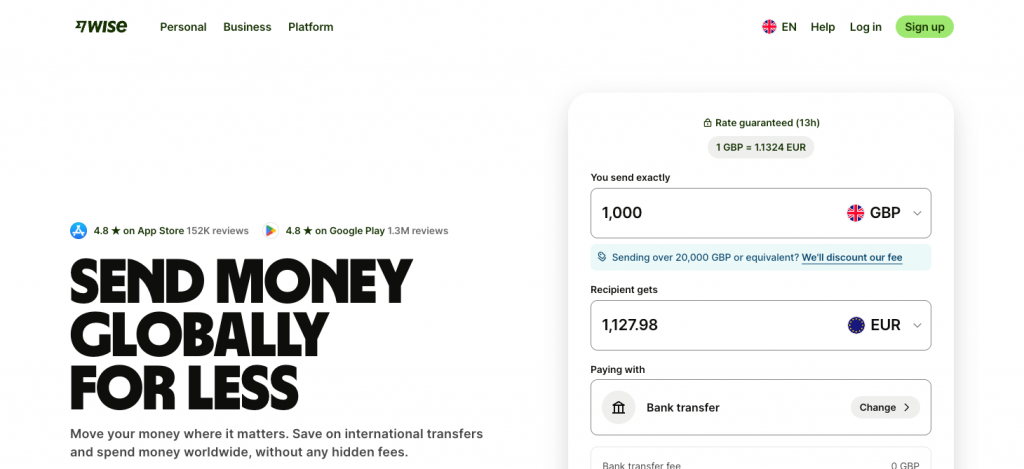Expand the EUR currency dropdown
The width and height of the screenshot is (1024, 469).
tap(917, 325)
